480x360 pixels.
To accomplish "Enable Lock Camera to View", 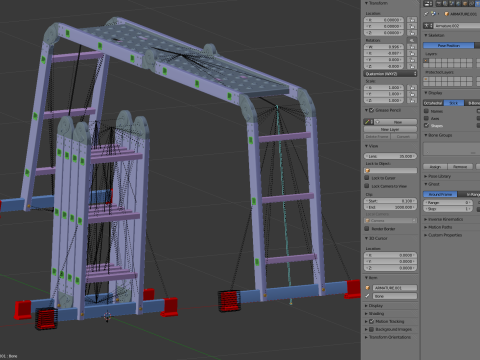I will pyautogui.click(x=367, y=186).
